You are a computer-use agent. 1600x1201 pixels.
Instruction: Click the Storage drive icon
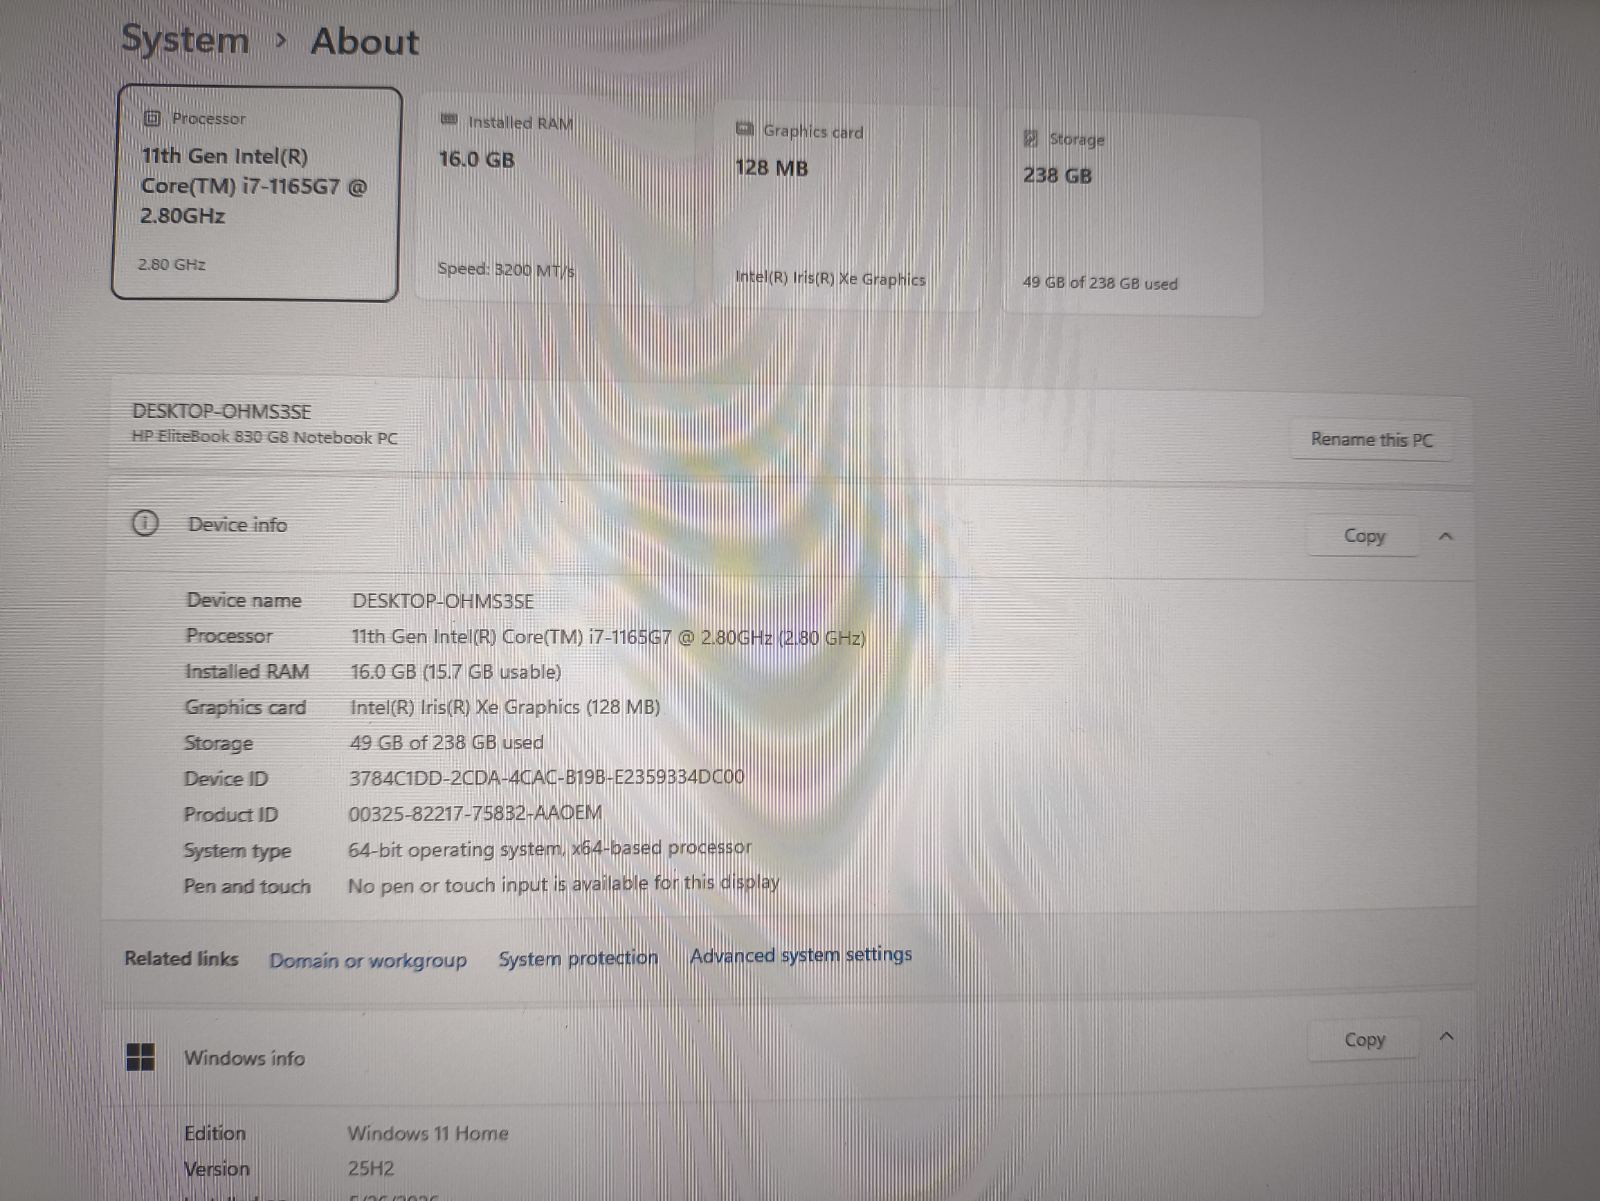1031,138
